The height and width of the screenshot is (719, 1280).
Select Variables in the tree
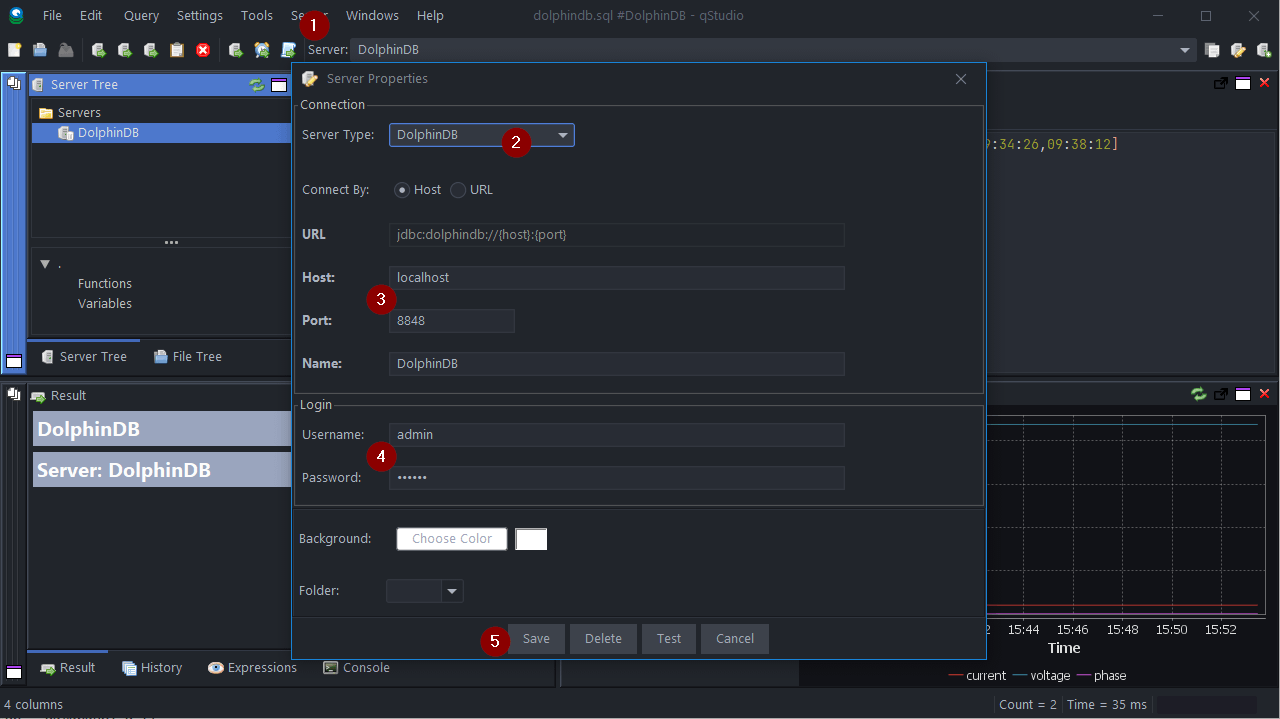[x=105, y=304]
